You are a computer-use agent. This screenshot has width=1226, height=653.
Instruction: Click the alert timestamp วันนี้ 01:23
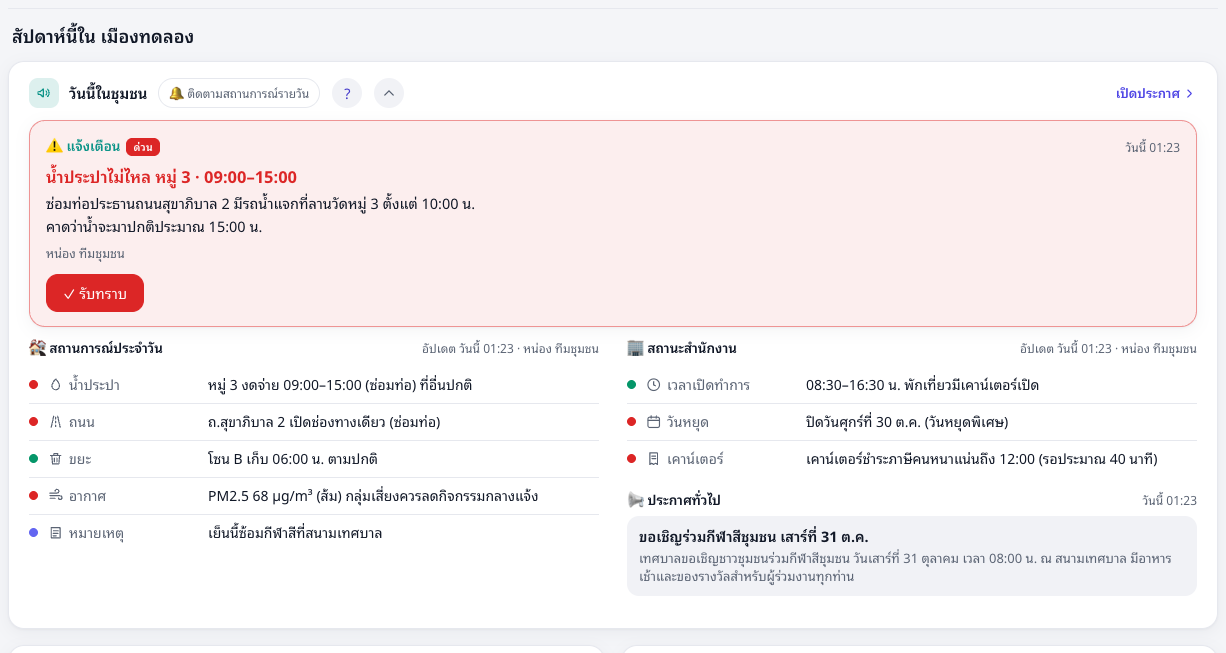1152,147
